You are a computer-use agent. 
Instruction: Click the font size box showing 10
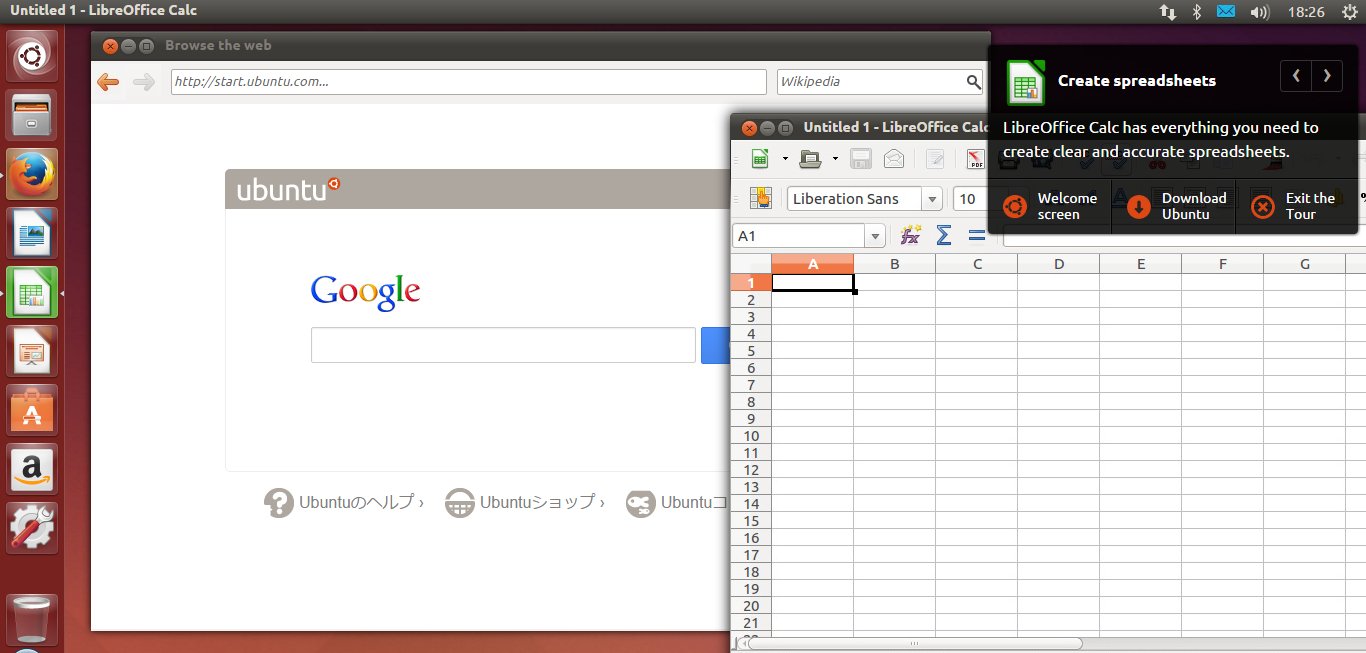[969, 198]
